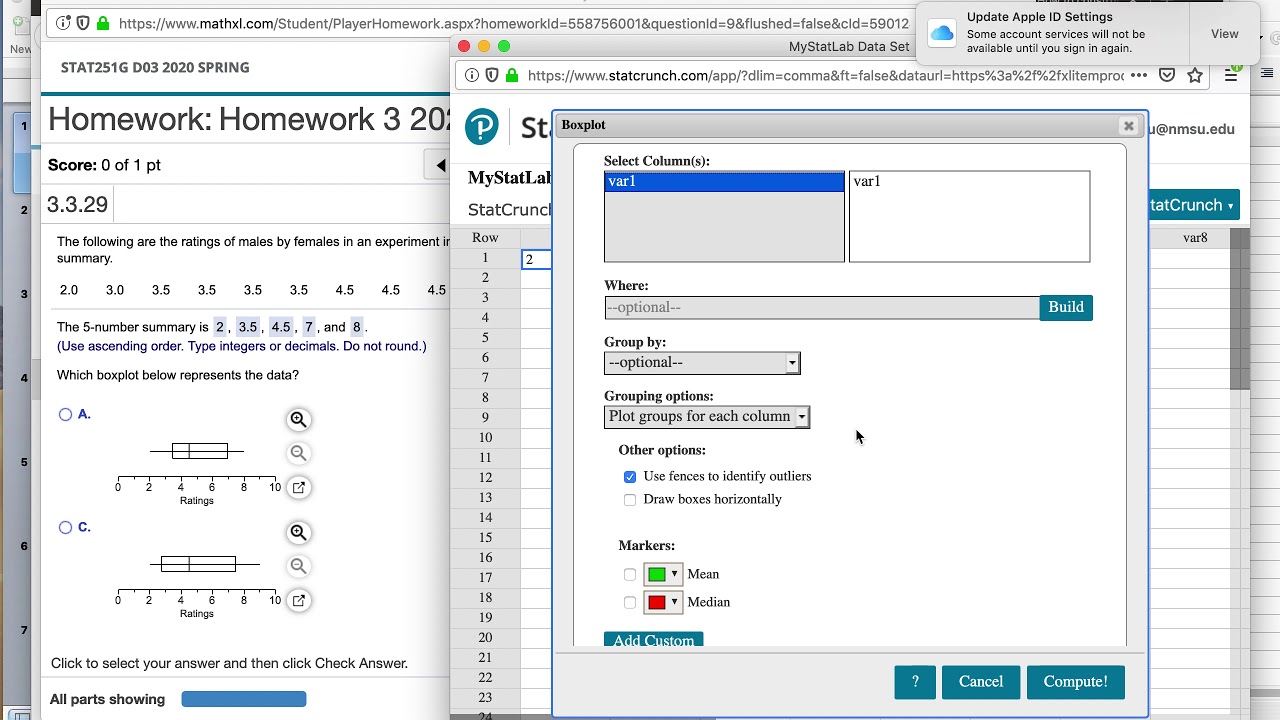Click the MyStatLab heading in StatCrunch
This screenshot has height=720, width=1280.
click(x=510, y=178)
